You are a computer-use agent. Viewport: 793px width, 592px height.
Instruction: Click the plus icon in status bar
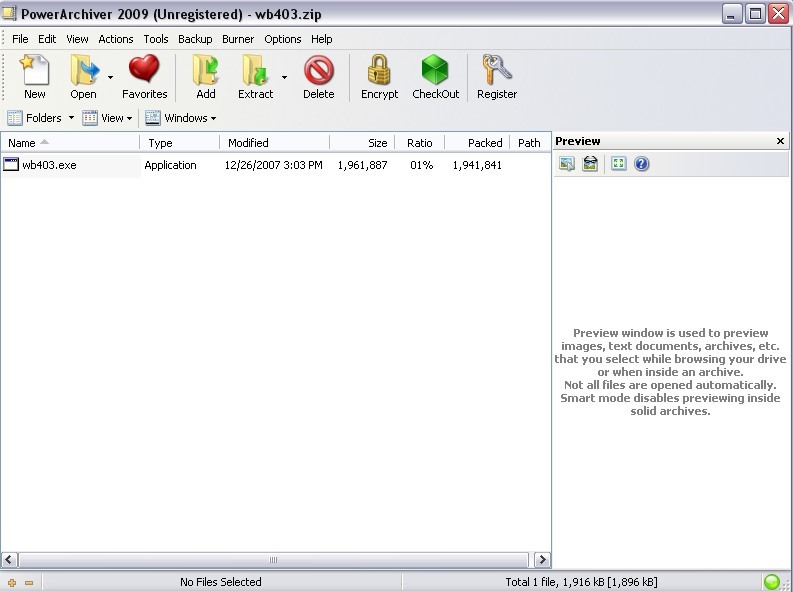[12, 582]
